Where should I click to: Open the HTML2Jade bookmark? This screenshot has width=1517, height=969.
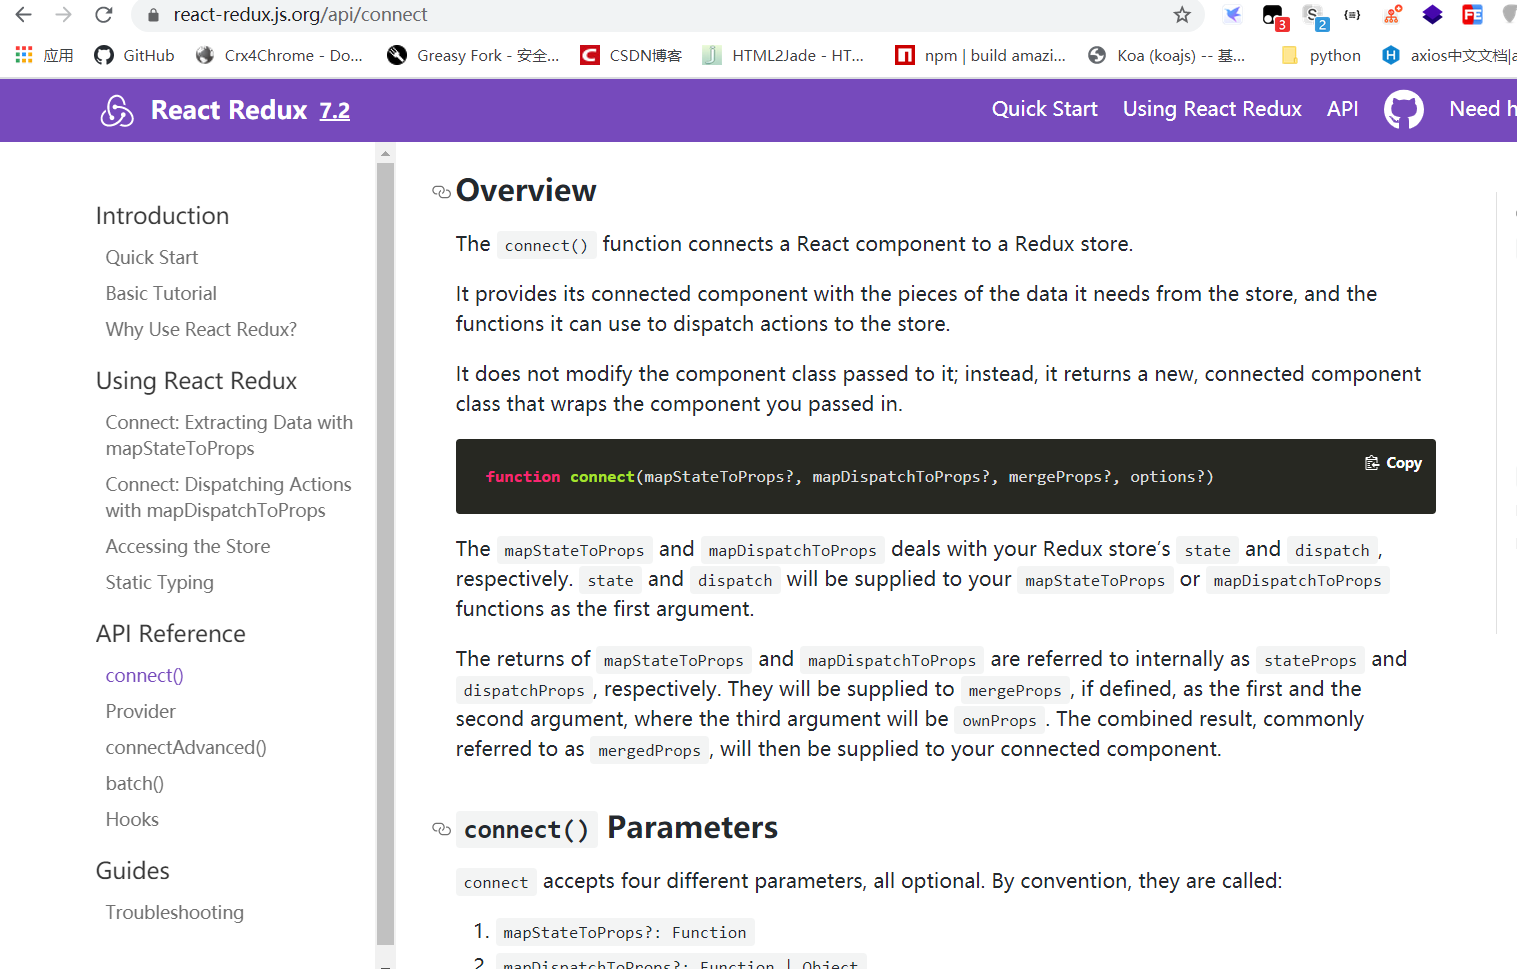(783, 55)
